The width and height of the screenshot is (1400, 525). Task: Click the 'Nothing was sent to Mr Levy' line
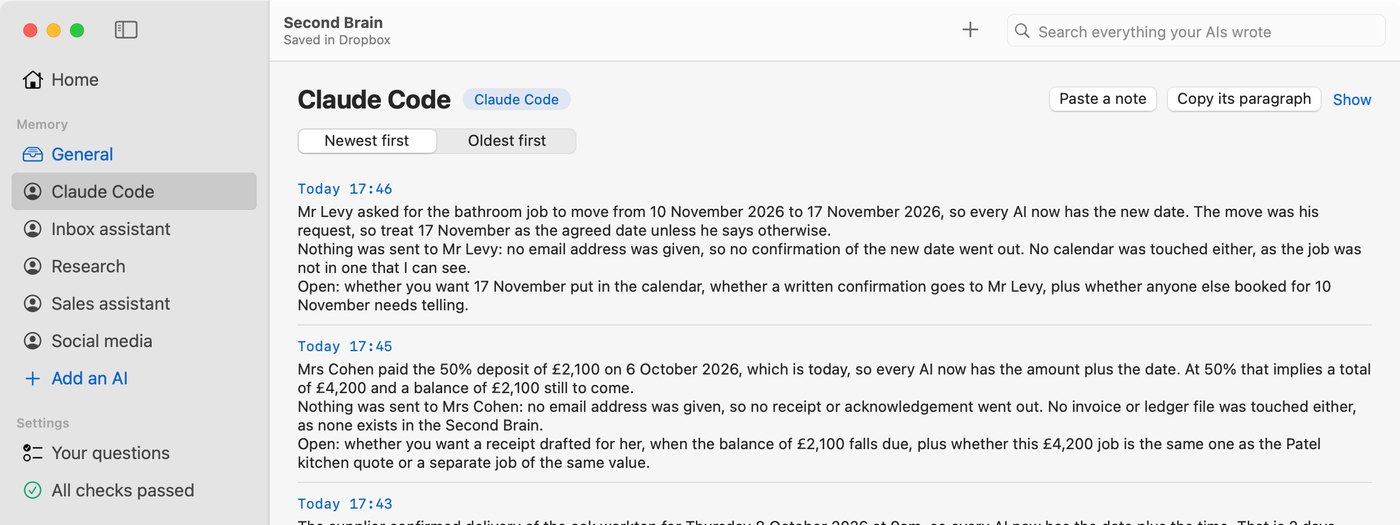[x=830, y=258]
